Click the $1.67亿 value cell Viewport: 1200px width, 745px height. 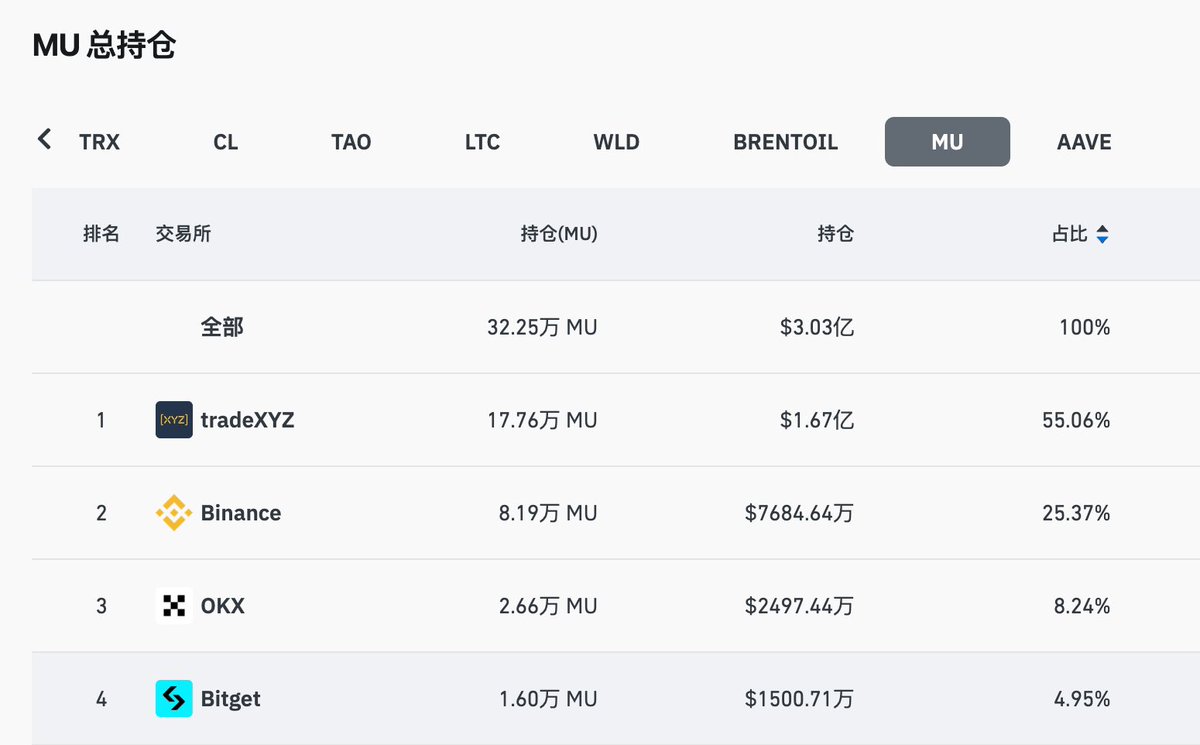click(817, 420)
